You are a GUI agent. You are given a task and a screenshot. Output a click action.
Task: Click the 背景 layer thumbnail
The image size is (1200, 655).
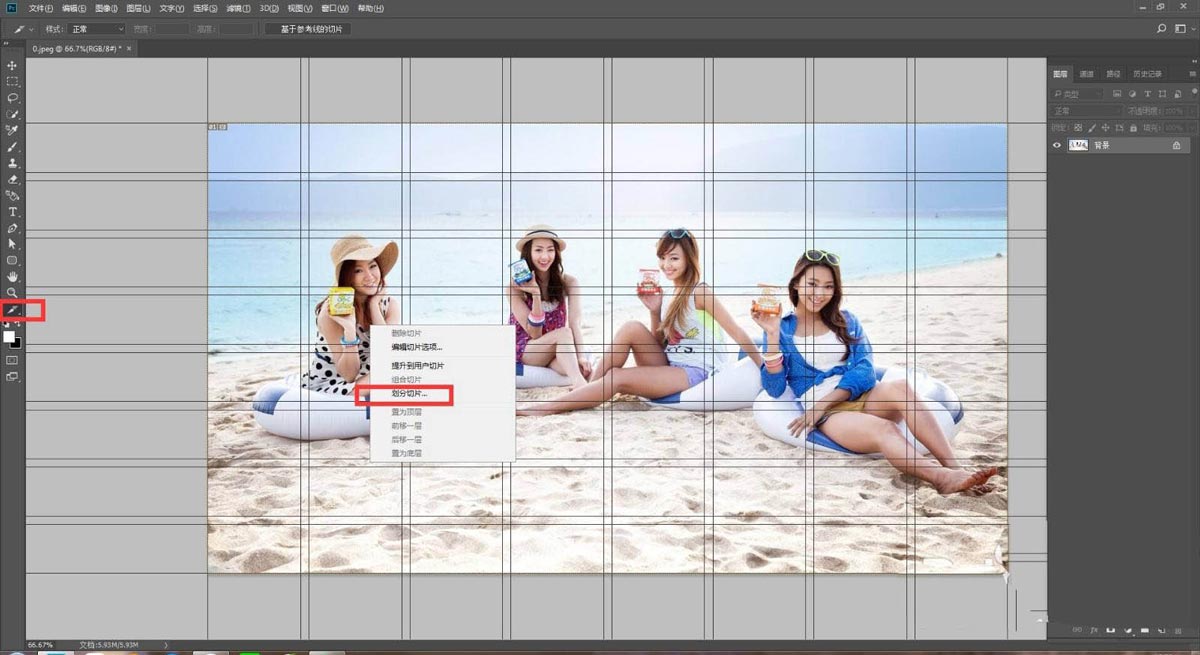(1078, 145)
